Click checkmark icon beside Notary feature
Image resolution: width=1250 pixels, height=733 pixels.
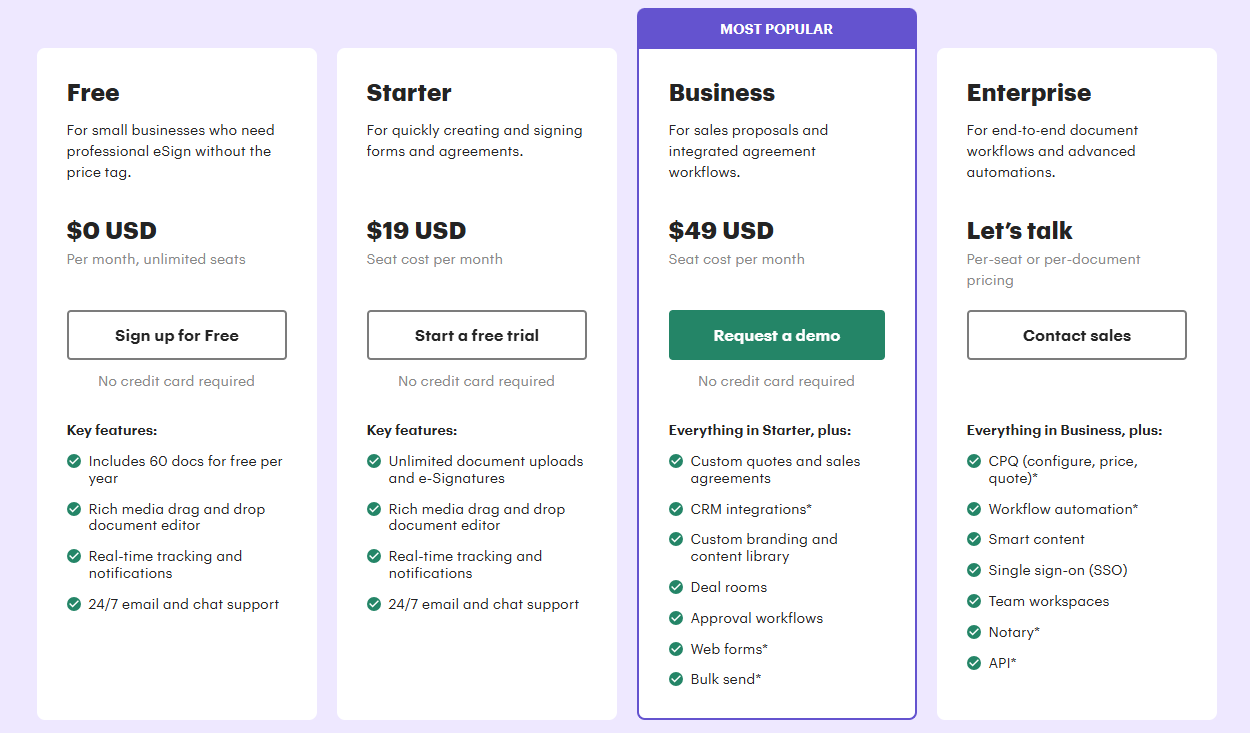point(974,632)
